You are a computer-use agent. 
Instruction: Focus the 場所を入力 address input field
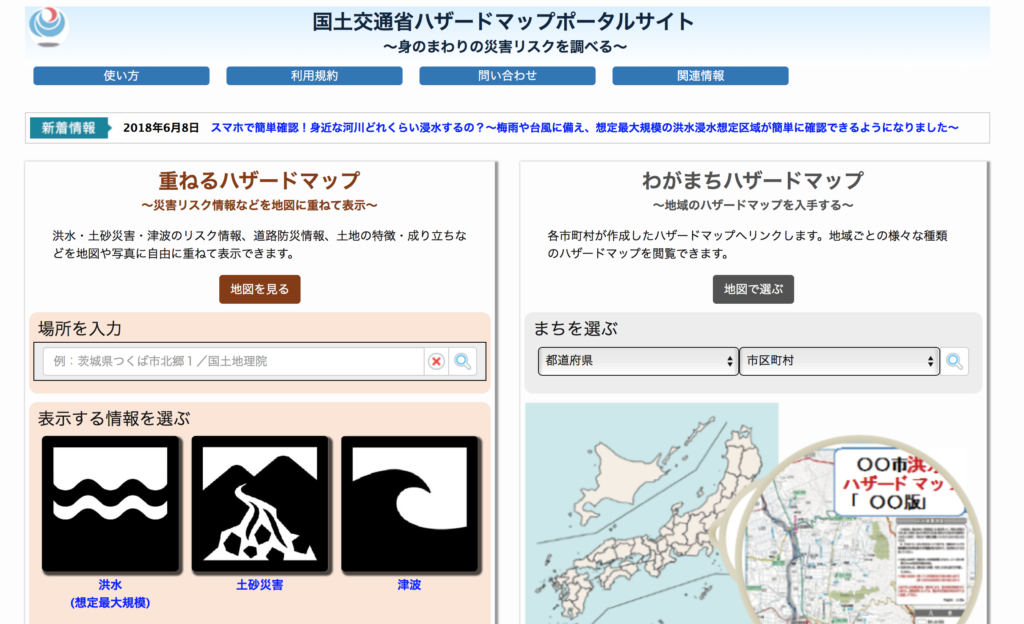click(233, 361)
